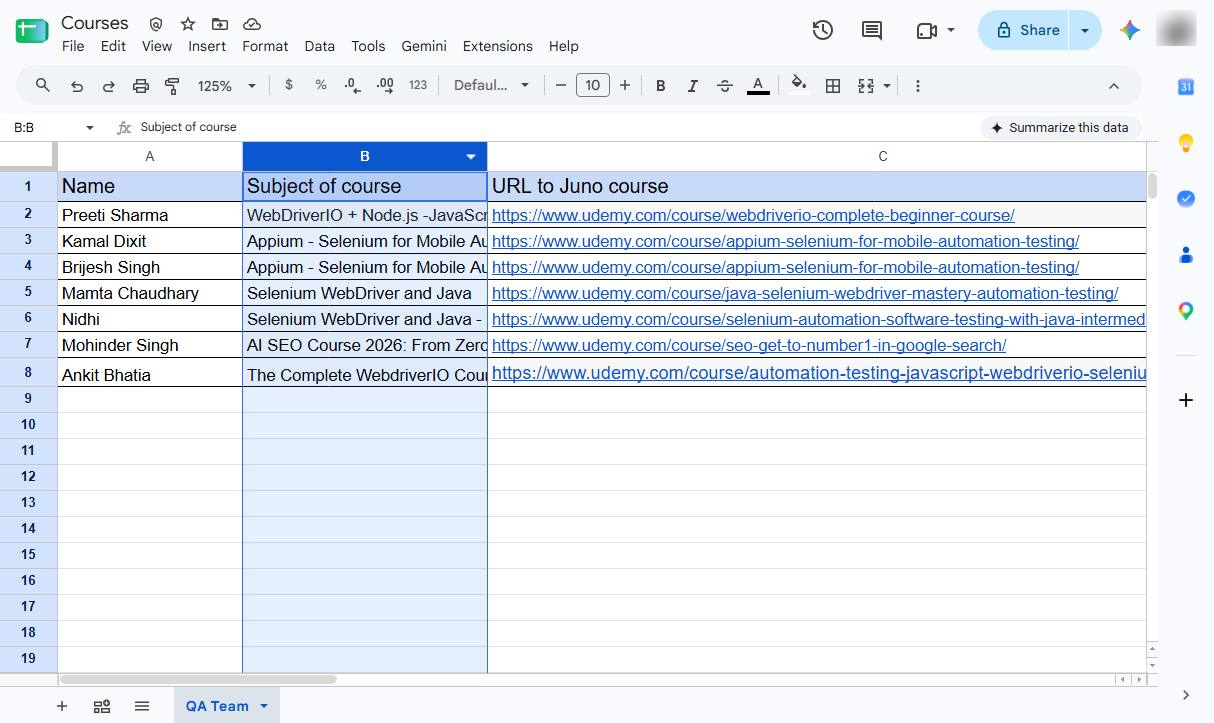The width and height of the screenshot is (1214, 723).
Task: Toggle strikethrough formatting
Action: 725,86
